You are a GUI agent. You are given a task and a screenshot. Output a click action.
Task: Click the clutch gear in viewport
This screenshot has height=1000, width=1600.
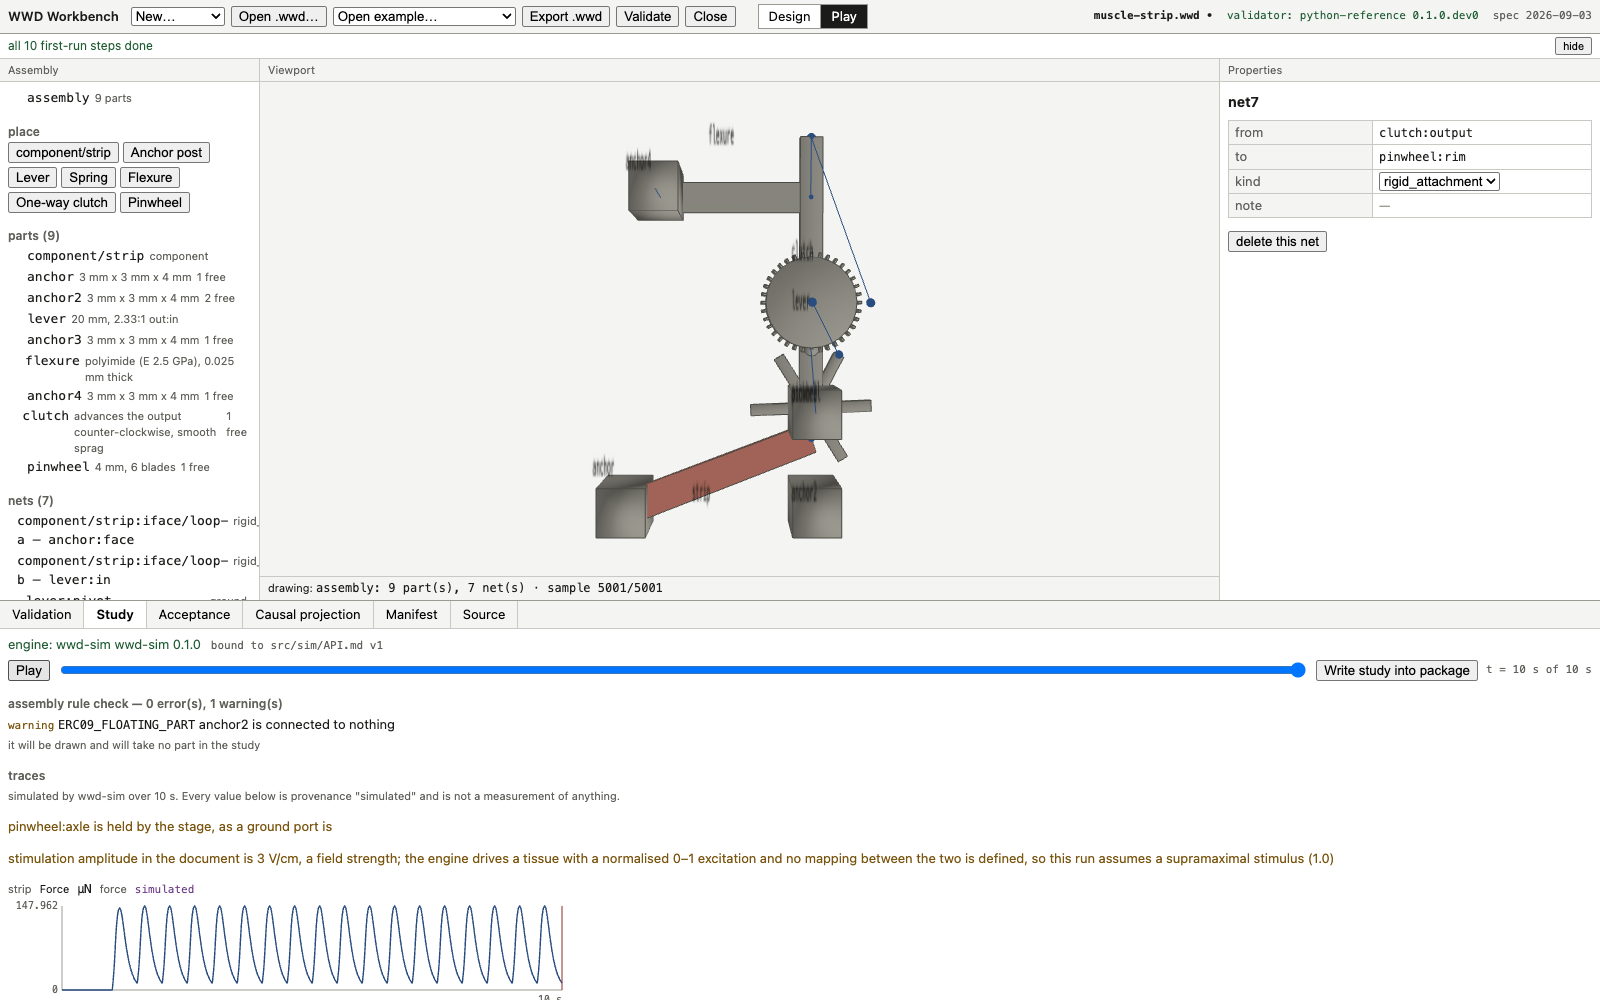pyautogui.click(x=811, y=301)
